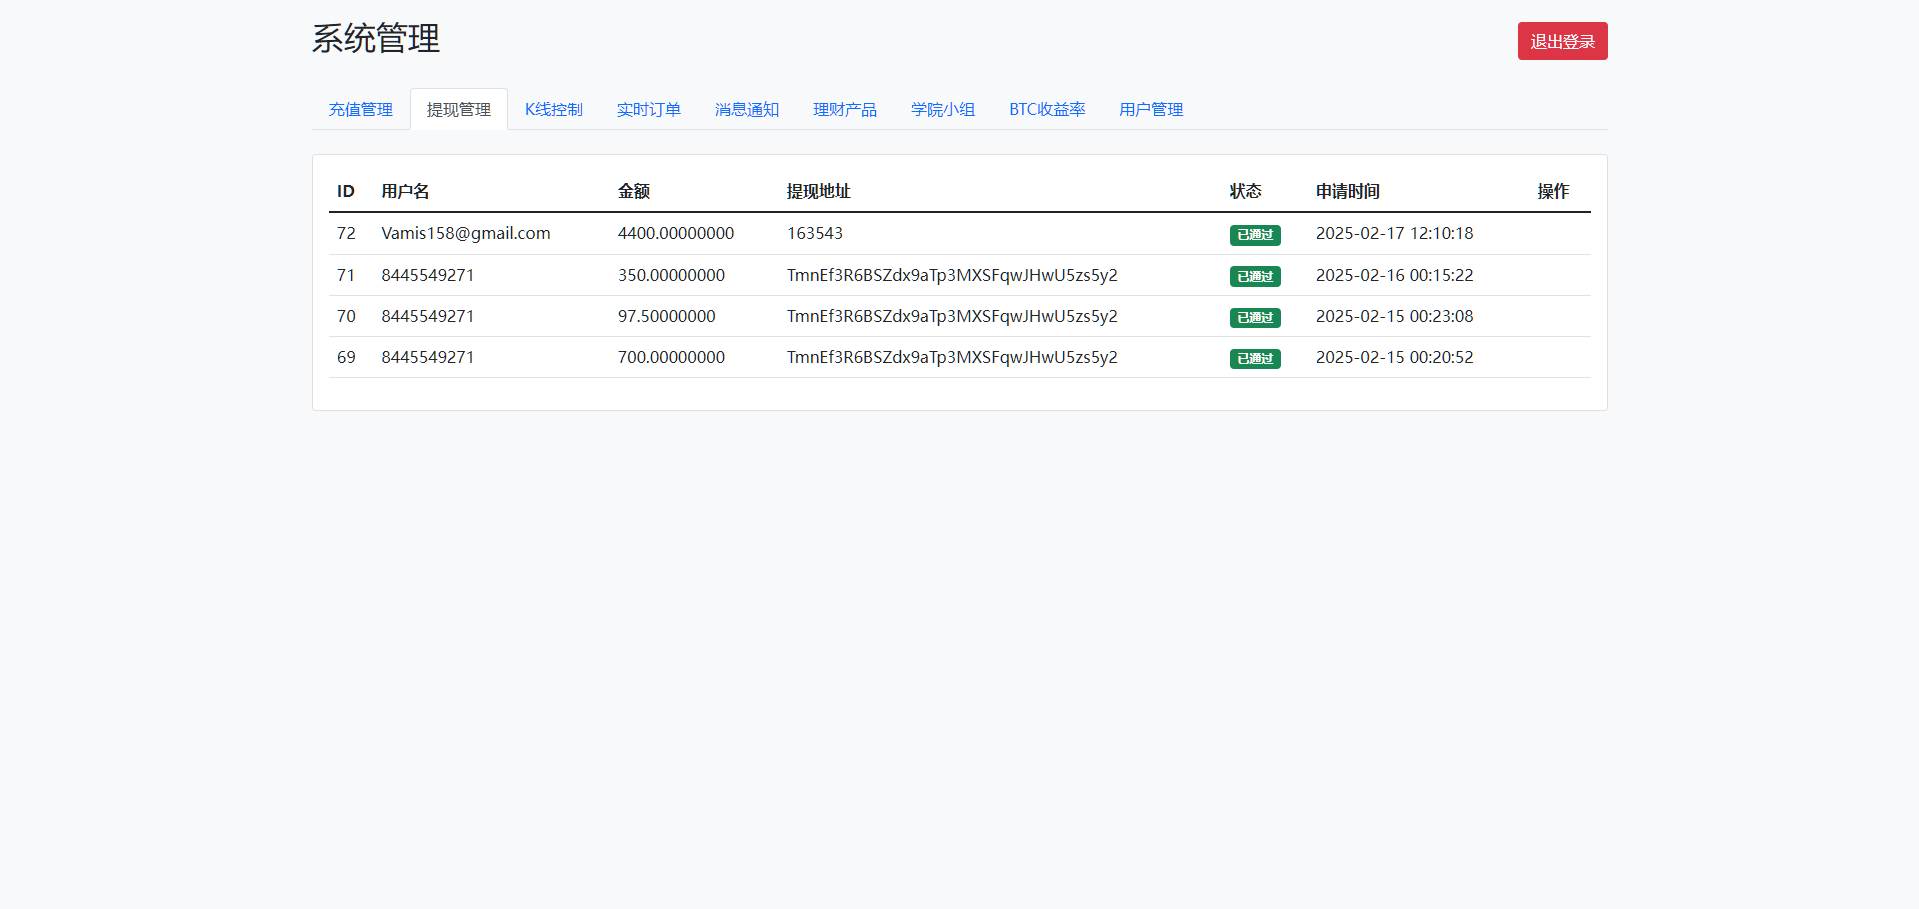Open the BTC收益率 tab
The image size is (1919, 909).
pos(1046,109)
